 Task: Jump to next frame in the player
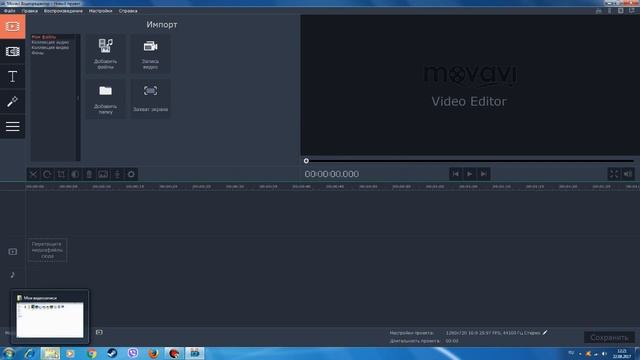click(484, 174)
